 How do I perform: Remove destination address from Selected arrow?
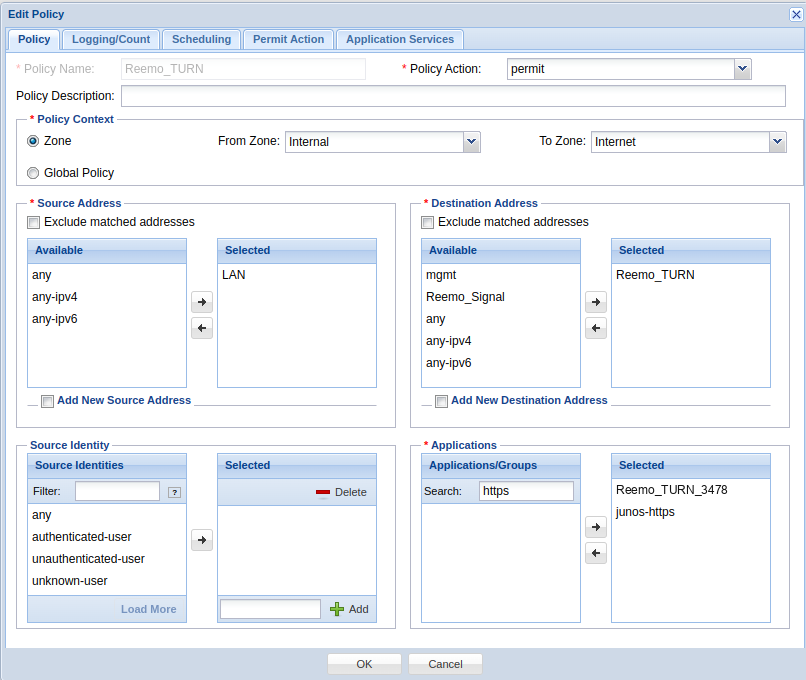(596, 328)
